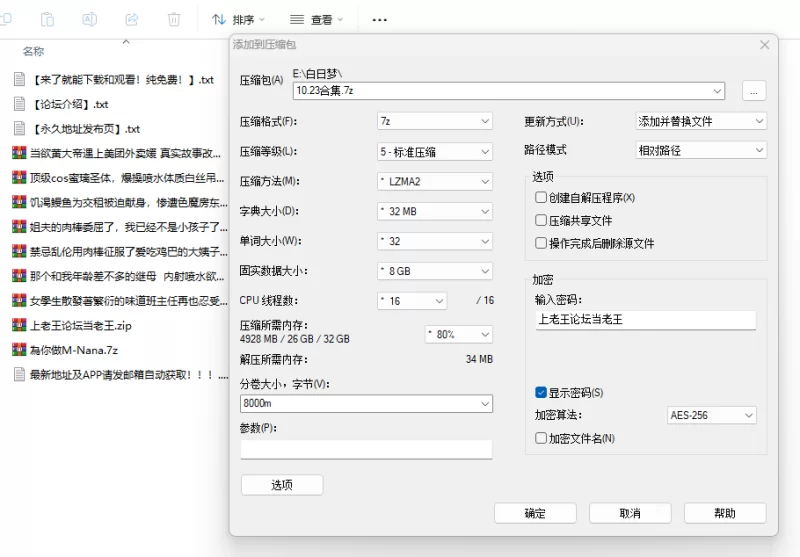Click inside the 输入密码 password field
This screenshot has height=557, width=800.
coord(645,320)
